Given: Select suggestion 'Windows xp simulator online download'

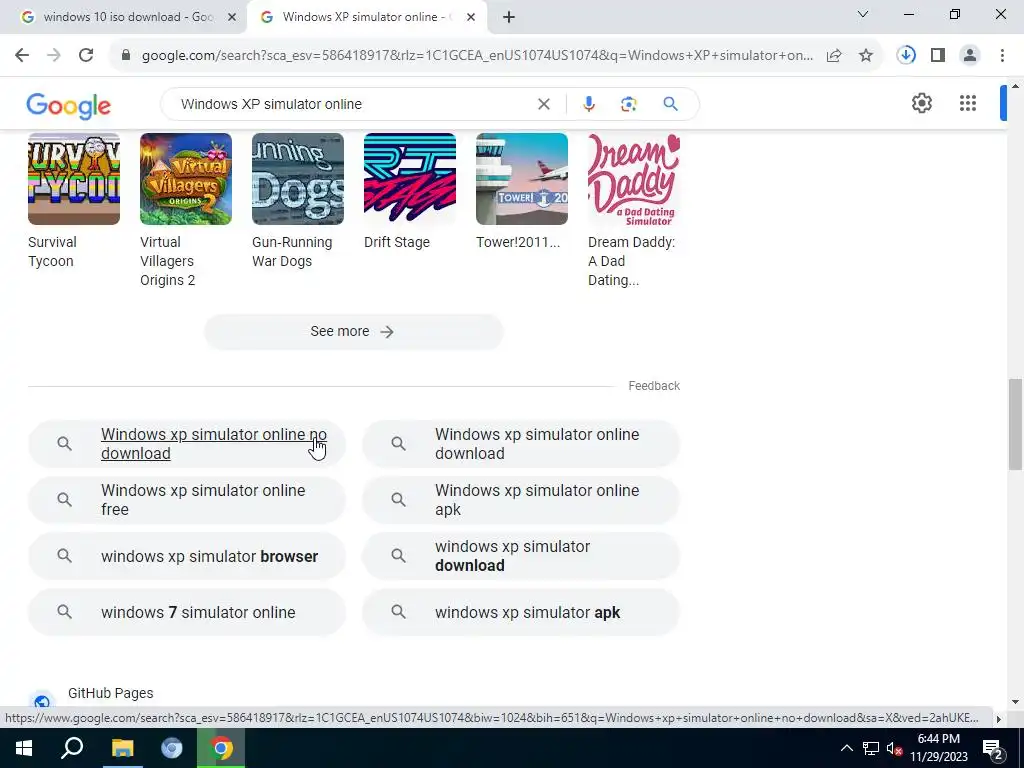Looking at the screenshot, I should [x=520, y=444].
